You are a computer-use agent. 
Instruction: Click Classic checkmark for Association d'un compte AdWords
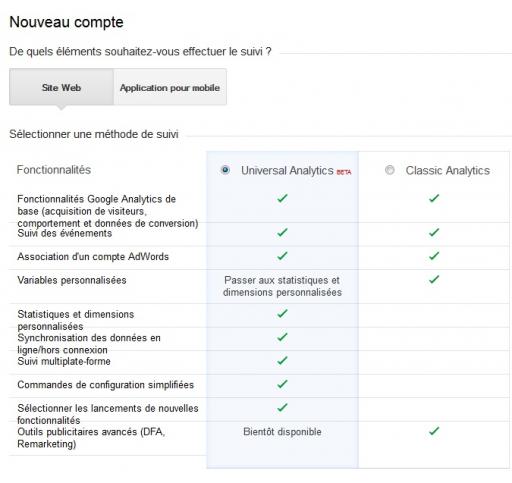(434, 256)
